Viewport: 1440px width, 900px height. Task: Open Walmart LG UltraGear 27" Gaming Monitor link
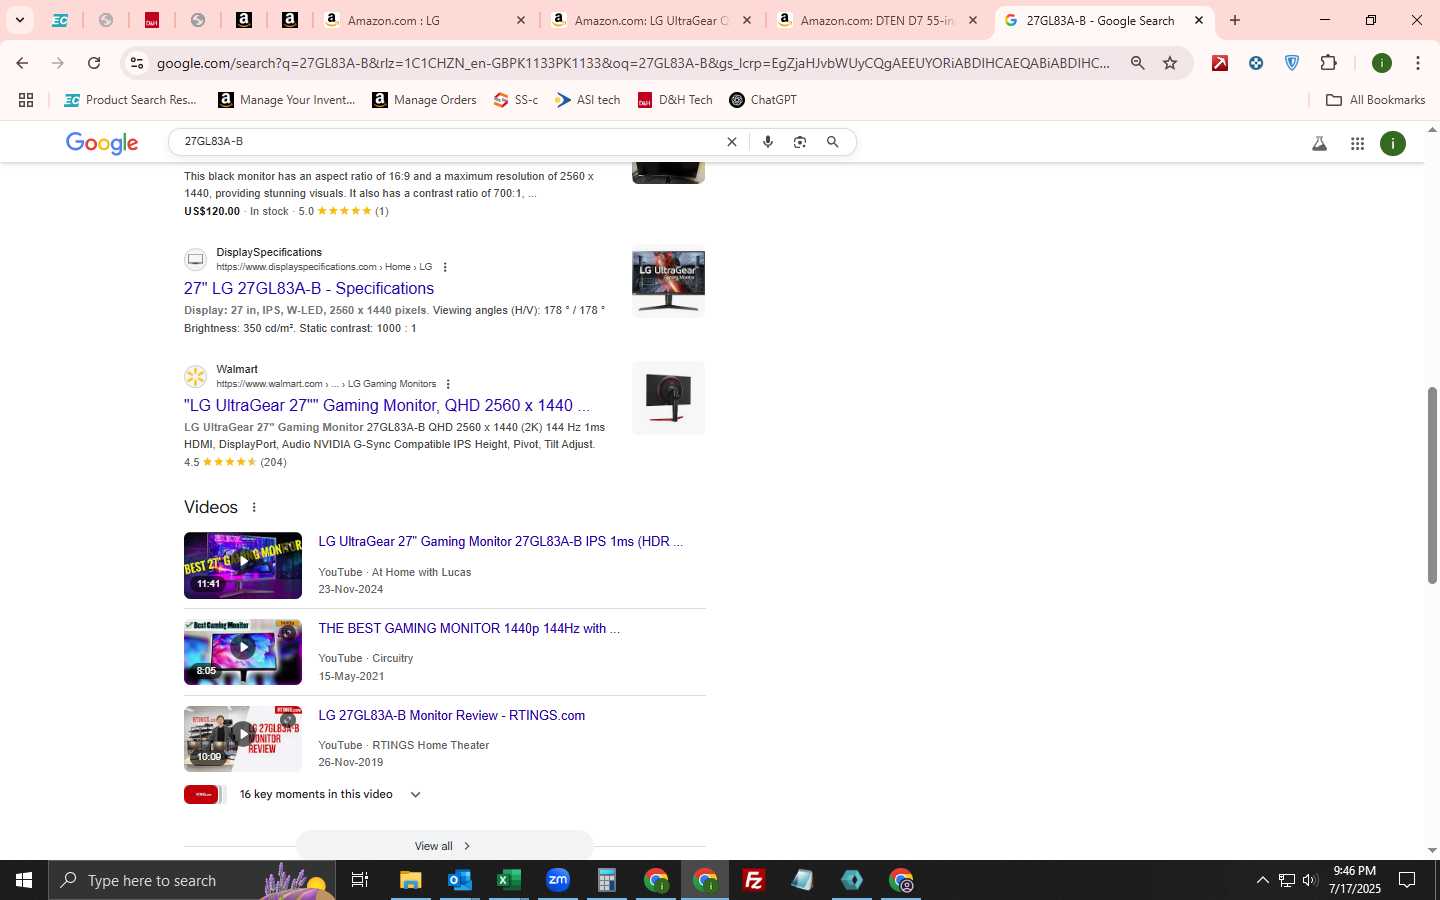point(387,405)
